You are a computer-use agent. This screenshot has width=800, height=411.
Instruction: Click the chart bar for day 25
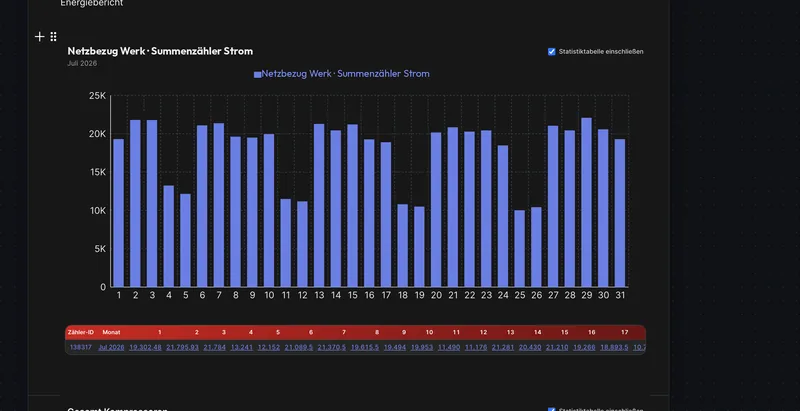(x=519, y=248)
